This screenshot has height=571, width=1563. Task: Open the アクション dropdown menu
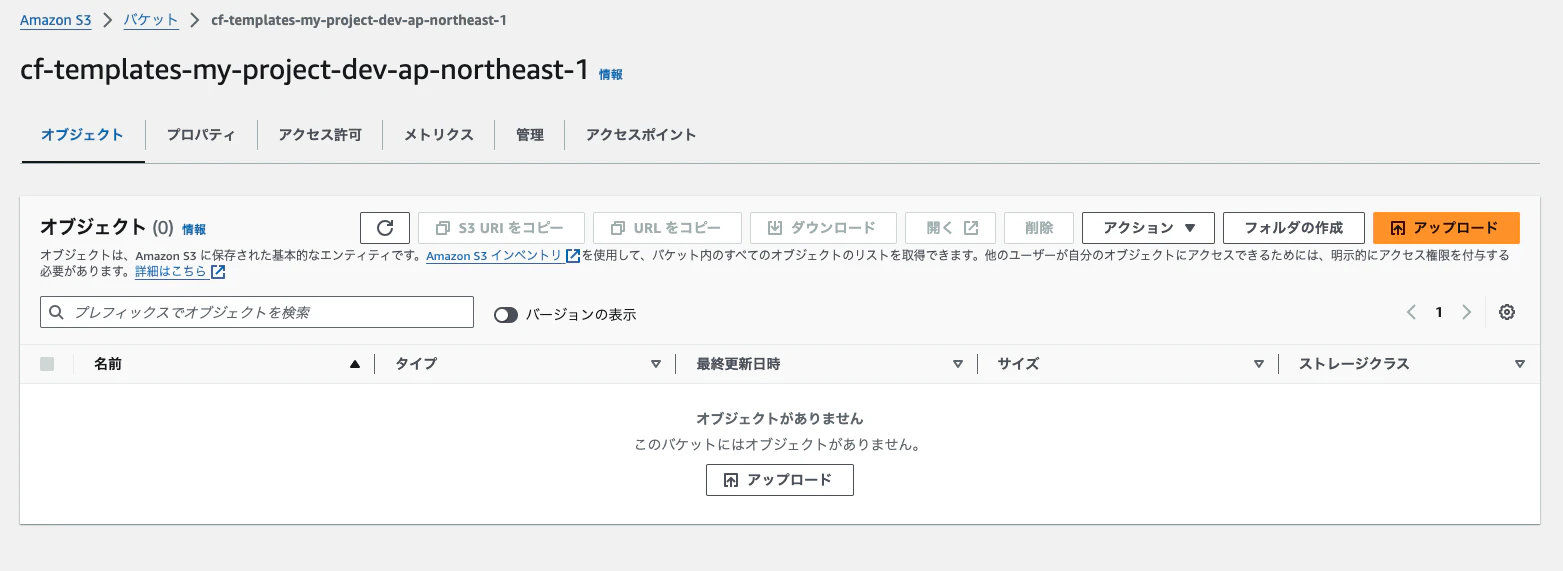(x=1148, y=228)
